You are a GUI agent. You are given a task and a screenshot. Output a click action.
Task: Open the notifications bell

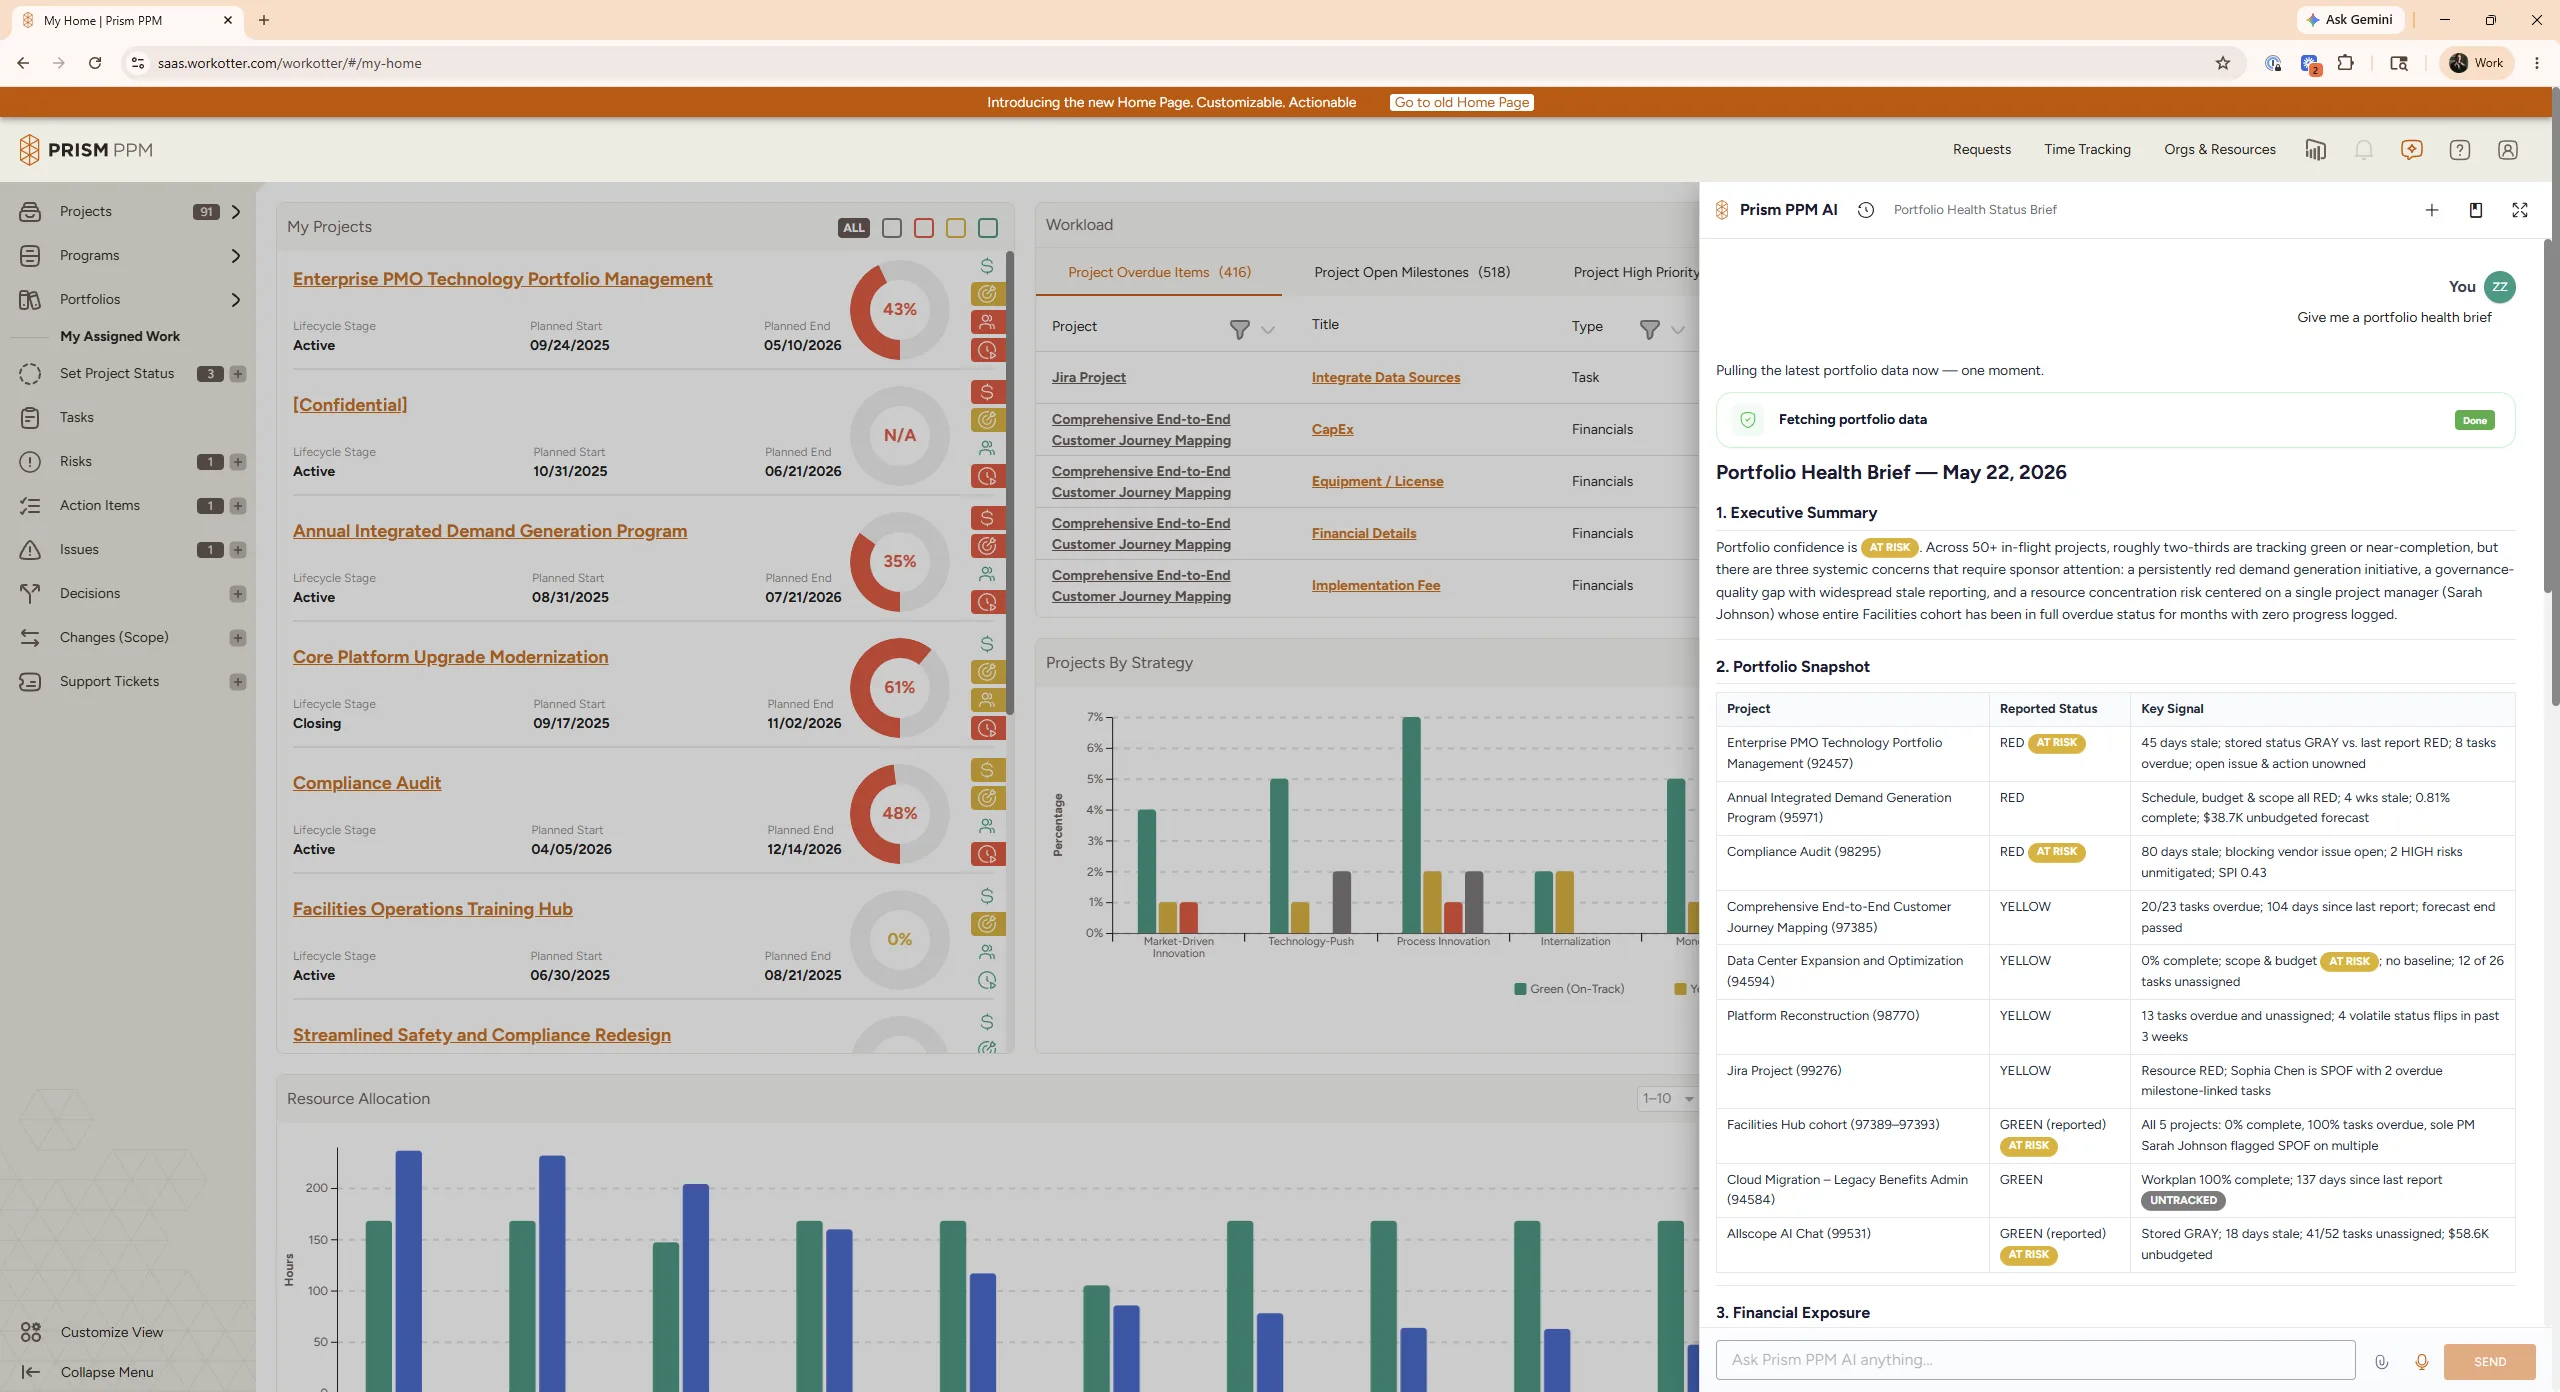coord(2363,150)
